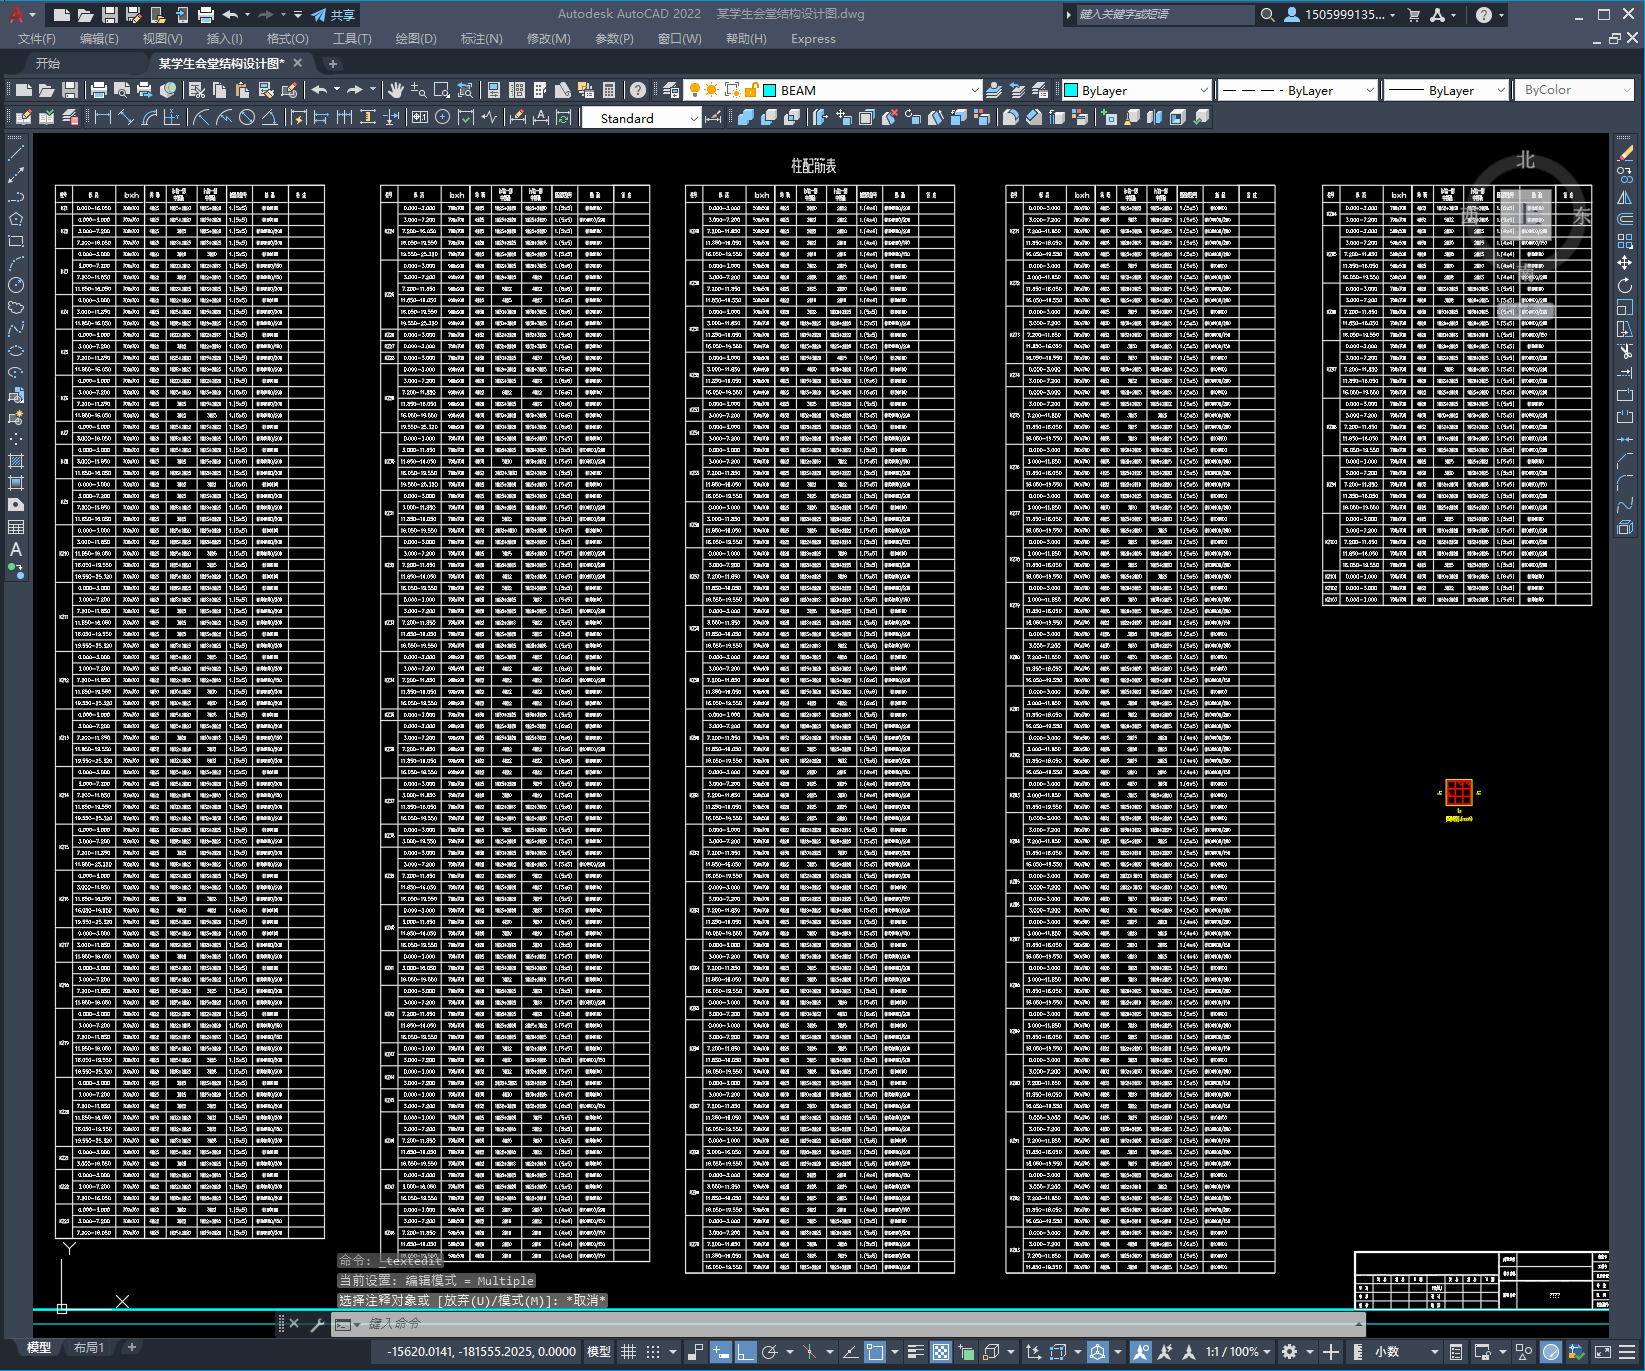Open the 编辑(E) menu
Screen dimensions: 1645x1371
[x=99, y=39]
